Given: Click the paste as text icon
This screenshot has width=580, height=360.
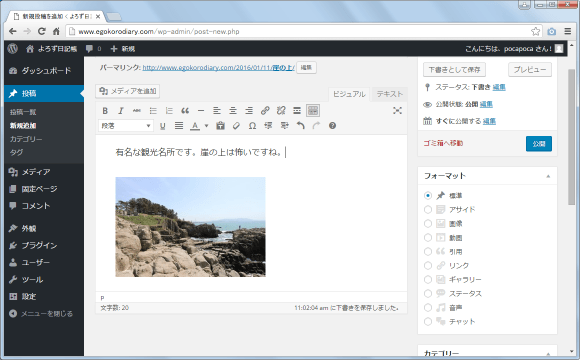Looking at the screenshot, I should point(220,126).
